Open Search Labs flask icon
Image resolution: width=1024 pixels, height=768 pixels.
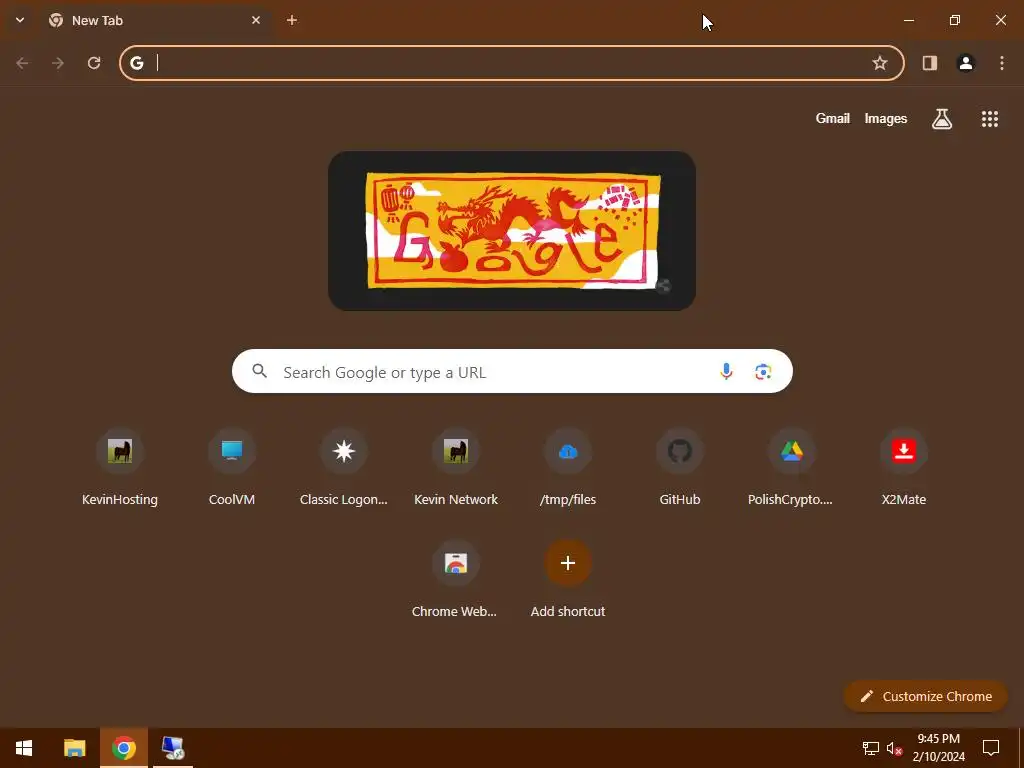[x=942, y=118]
